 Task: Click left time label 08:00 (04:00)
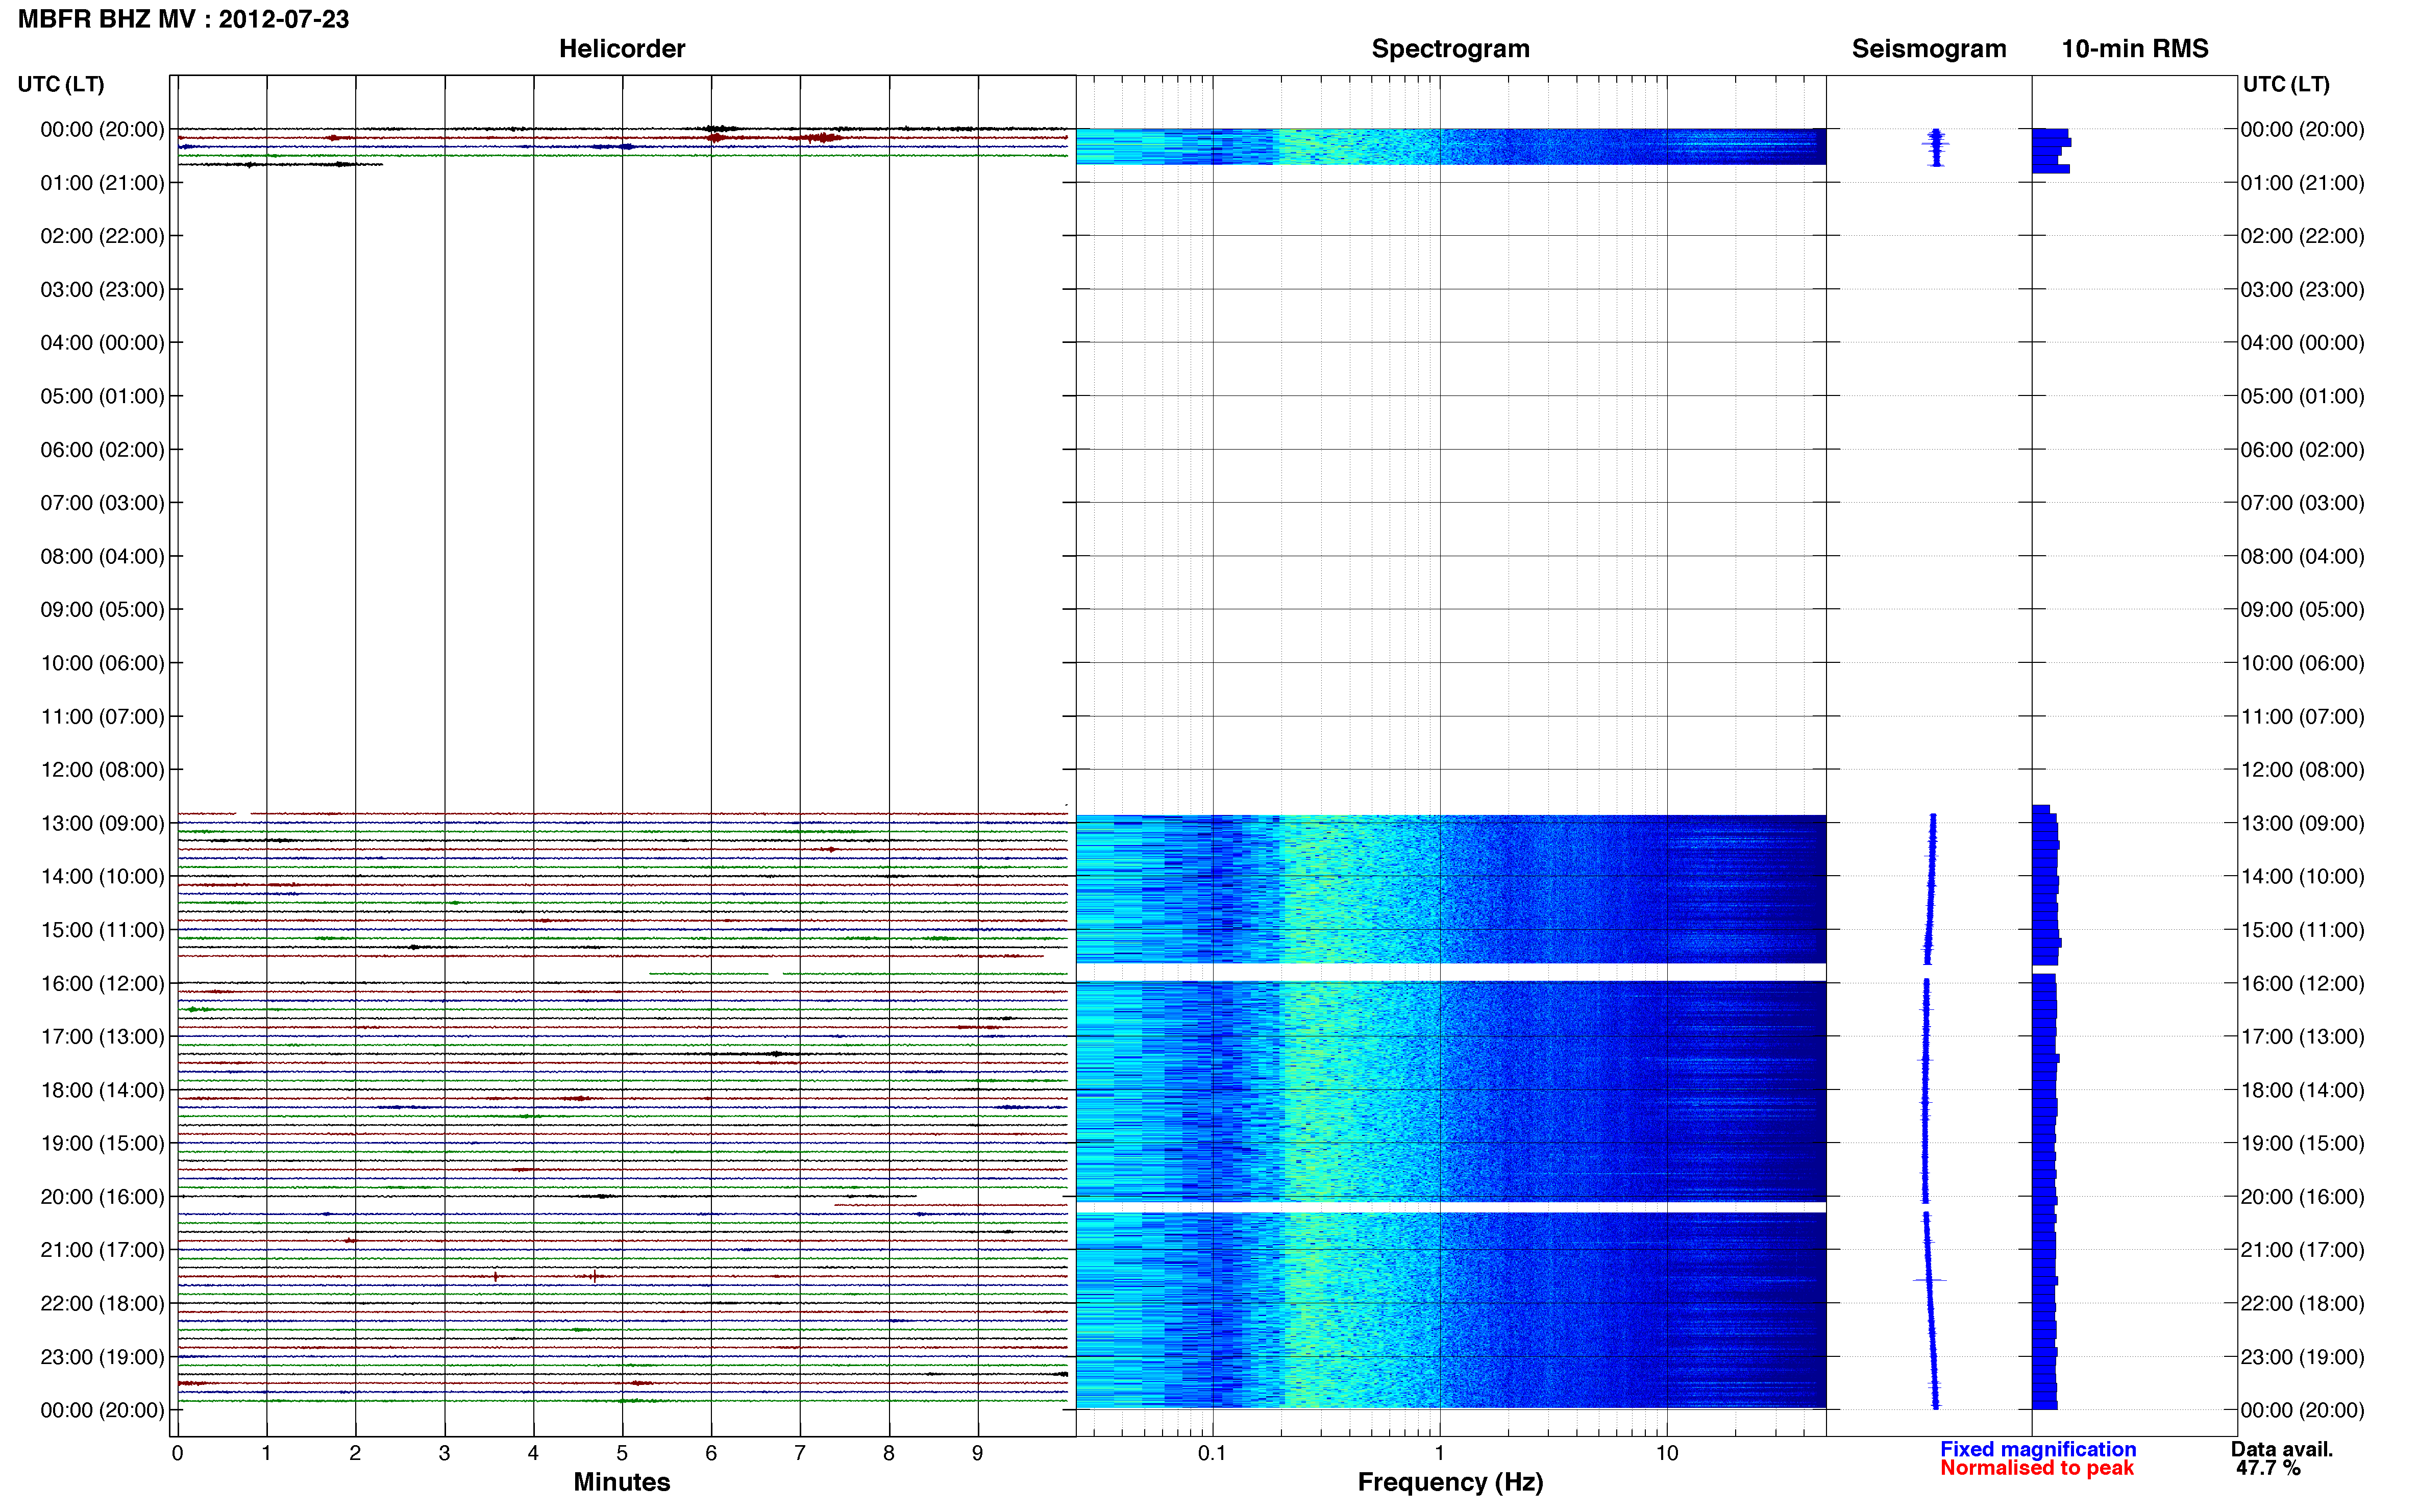pyautogui.click(x=102, y=556)
